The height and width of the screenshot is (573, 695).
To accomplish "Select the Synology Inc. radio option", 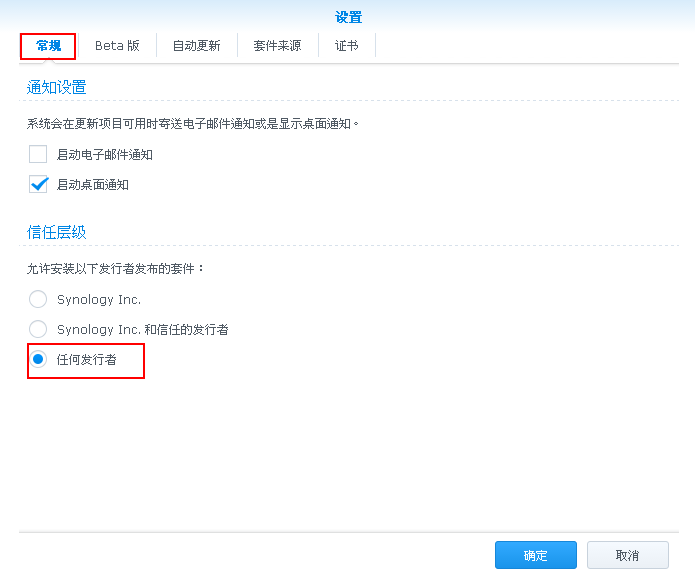I will 38,299.
